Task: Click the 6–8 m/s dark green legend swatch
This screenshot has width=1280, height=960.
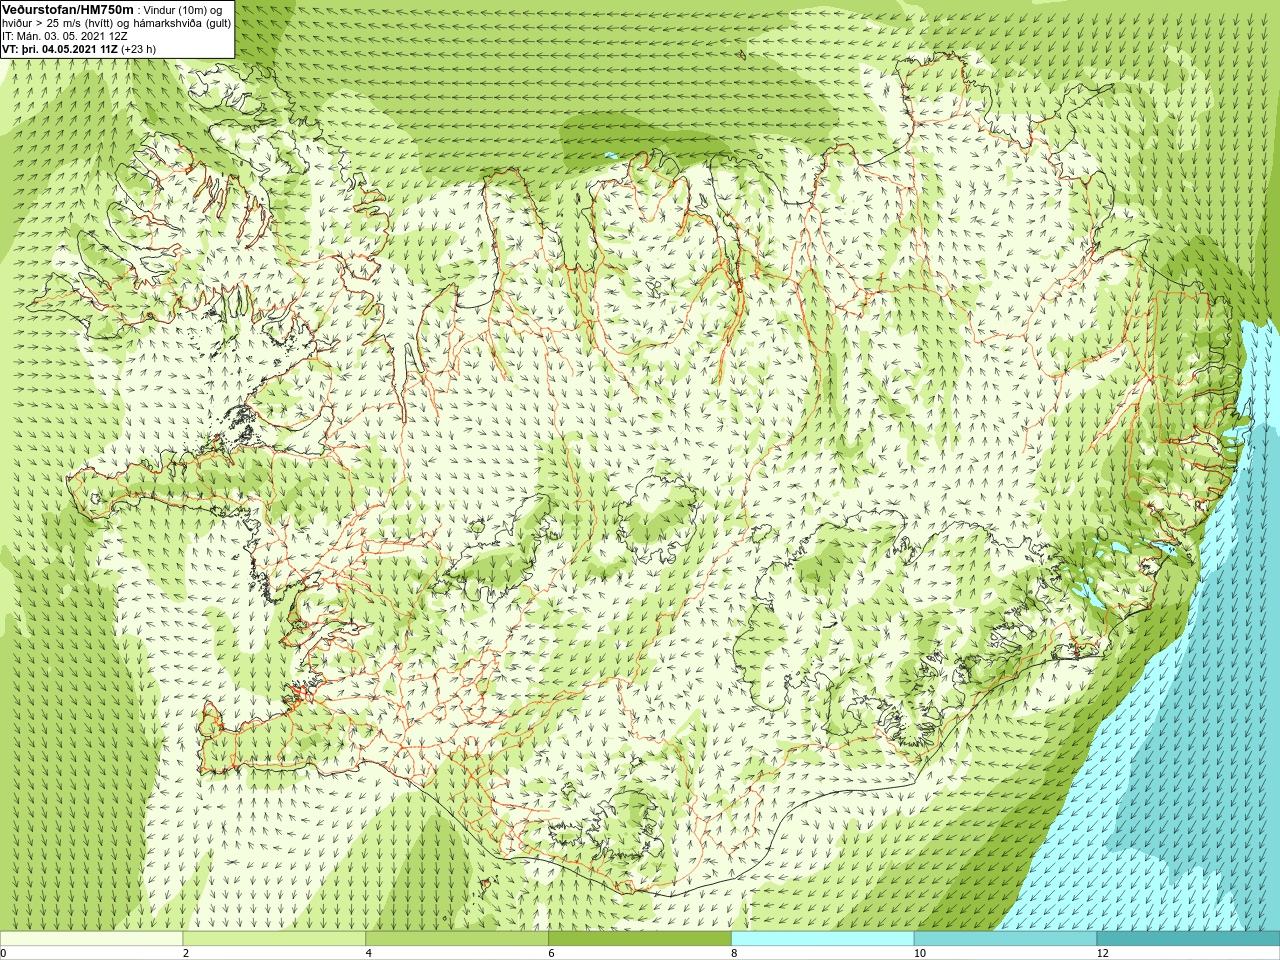Action: (640, 939)
